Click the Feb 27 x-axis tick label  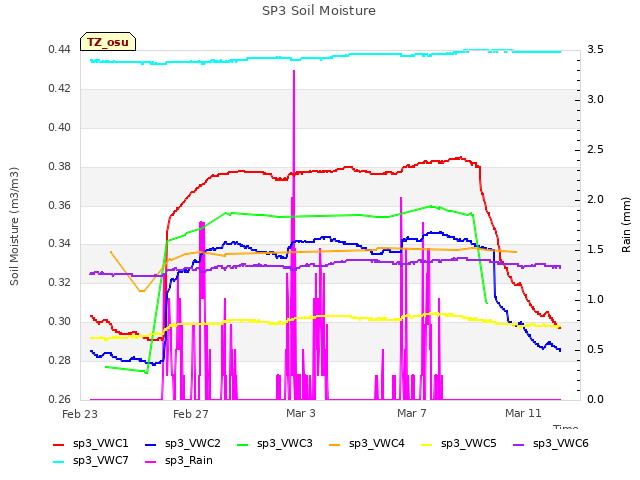pyautogui.click(x=191, y=414)
